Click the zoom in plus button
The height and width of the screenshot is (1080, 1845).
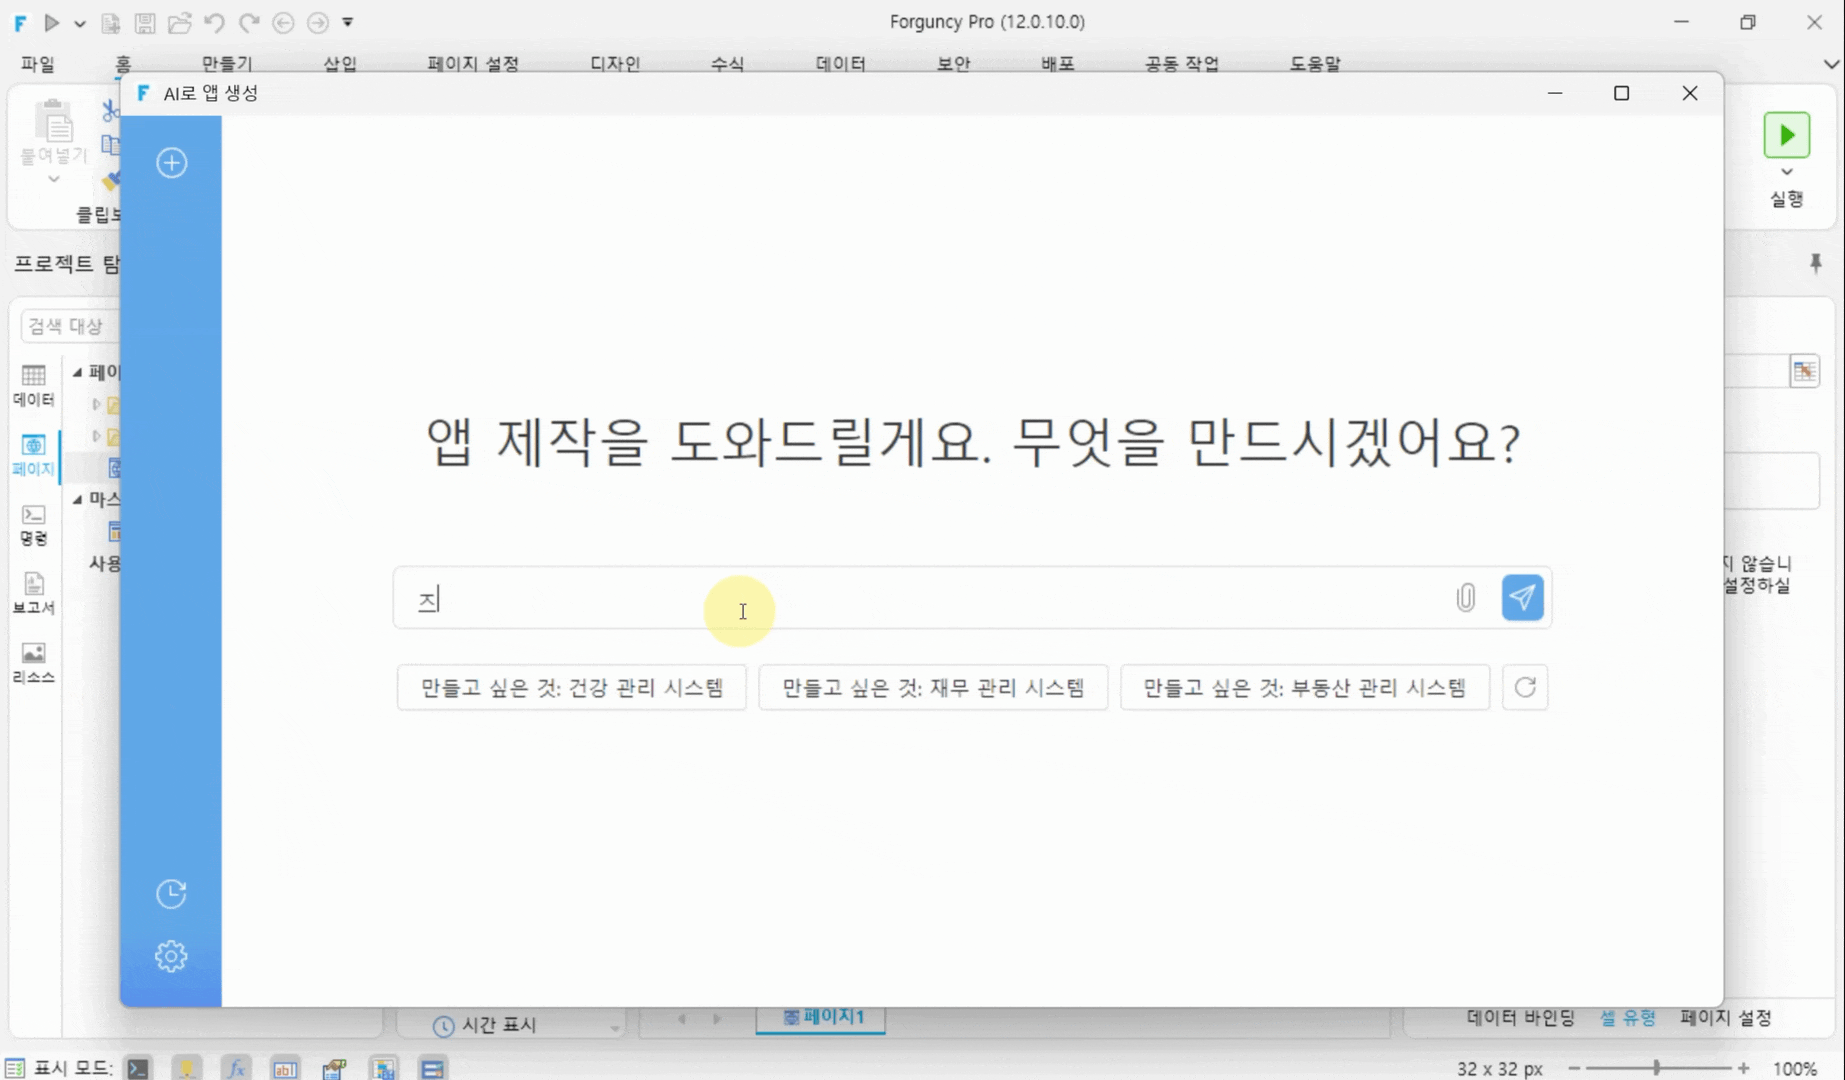point(1744,1068)
